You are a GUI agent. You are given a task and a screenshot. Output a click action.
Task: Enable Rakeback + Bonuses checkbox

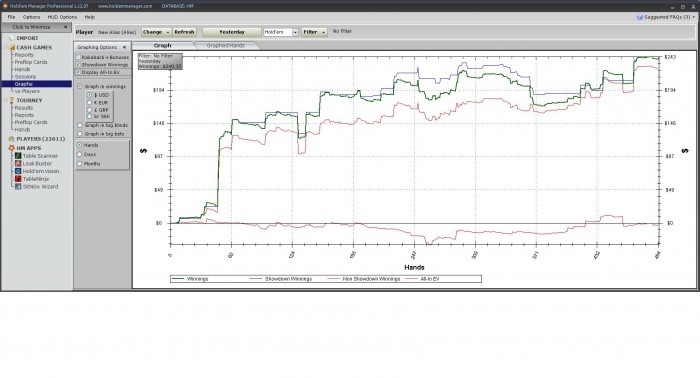(78, 57)
